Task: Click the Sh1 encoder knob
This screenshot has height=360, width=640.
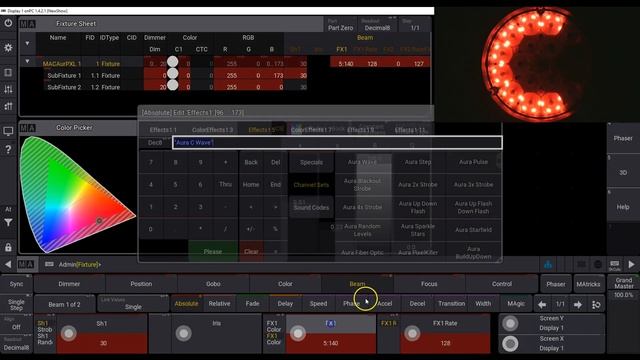Action: pyautogui.click(x=69, y=333)
